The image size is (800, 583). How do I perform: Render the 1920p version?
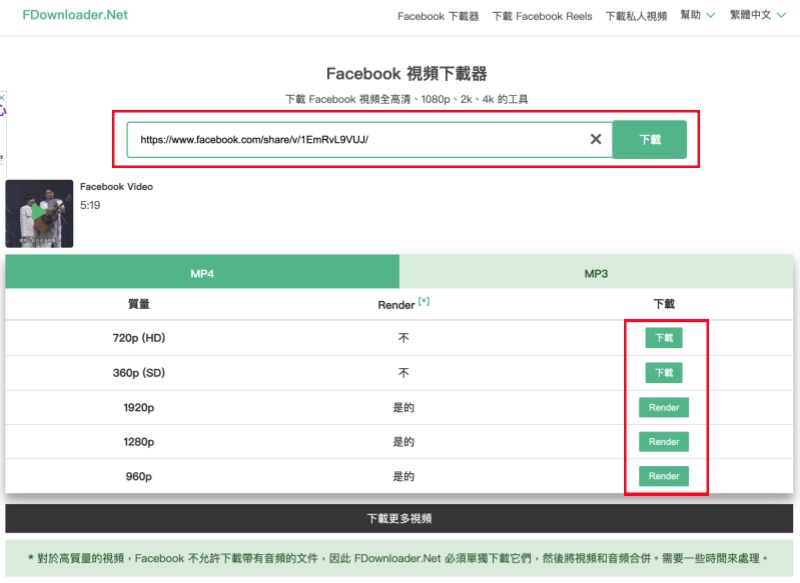(x=664, y=408)
